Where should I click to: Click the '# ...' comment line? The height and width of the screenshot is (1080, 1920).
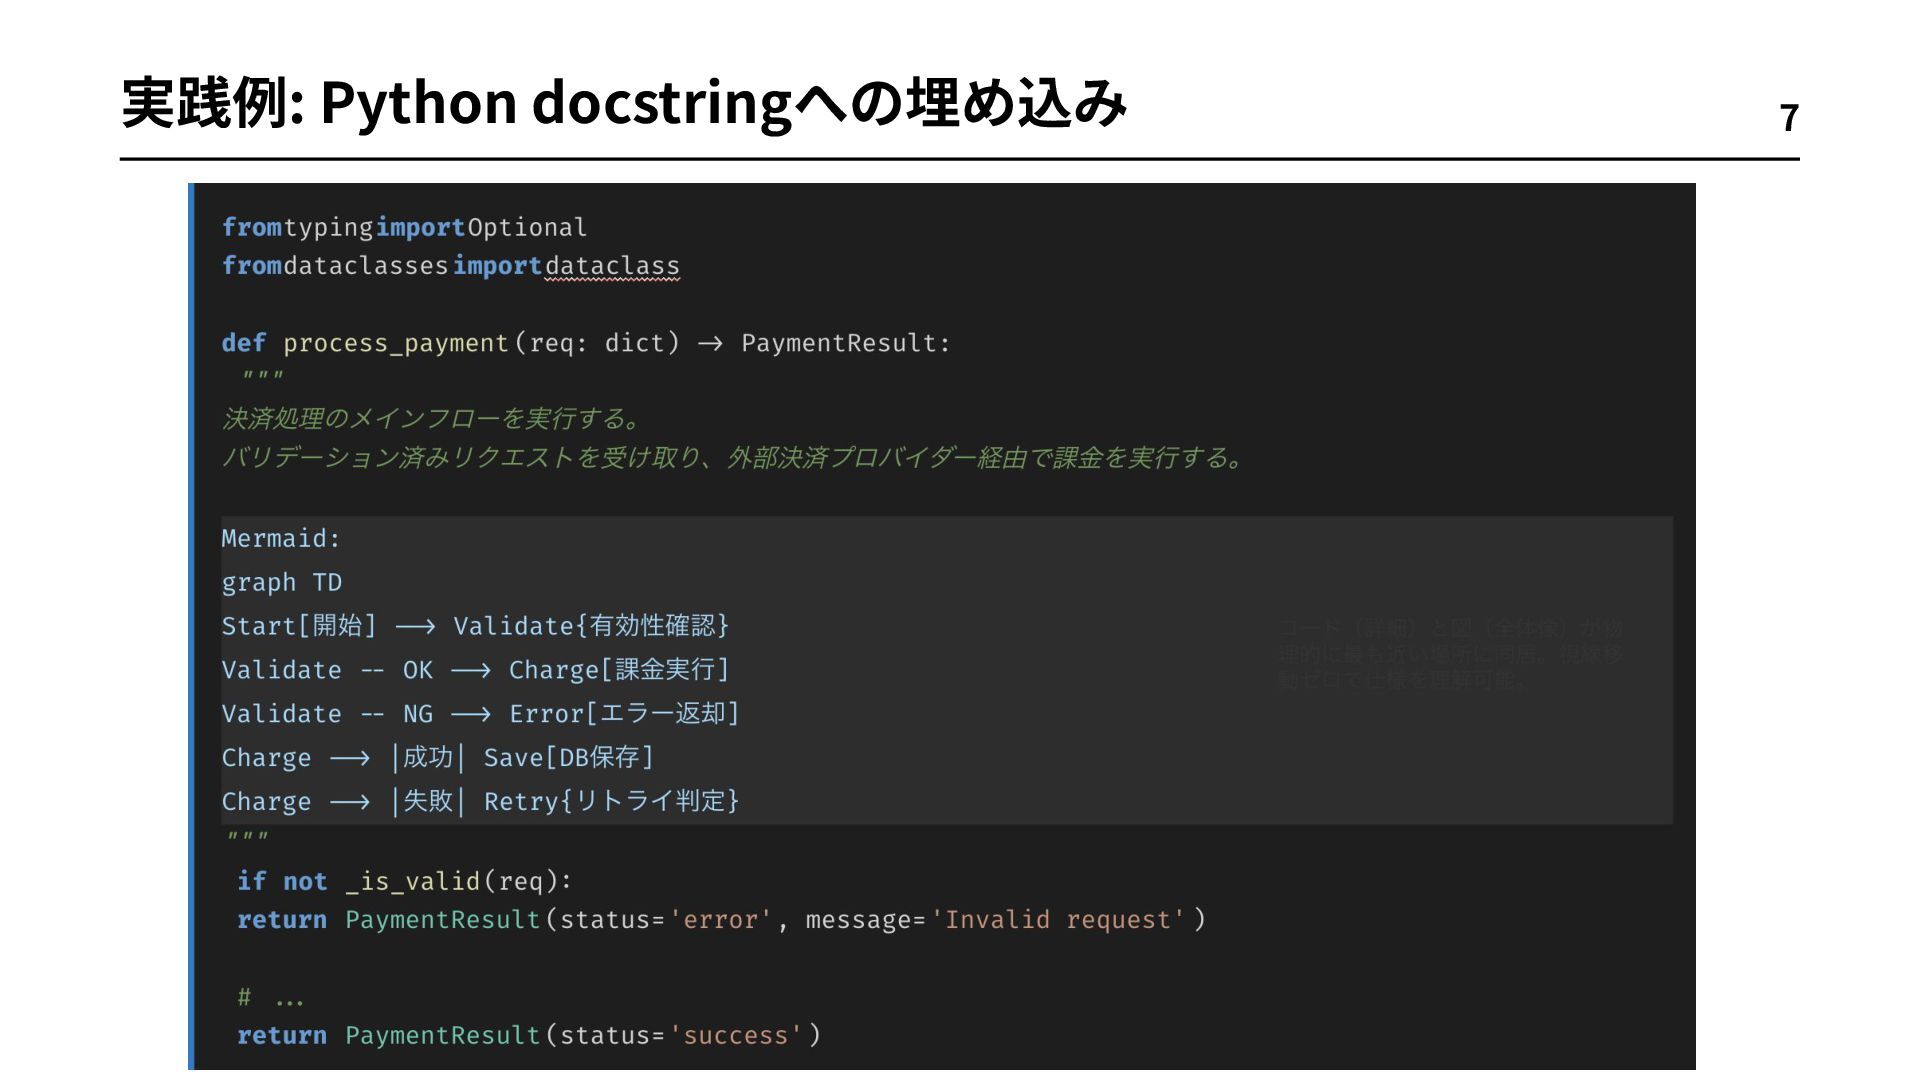[270, 998]
